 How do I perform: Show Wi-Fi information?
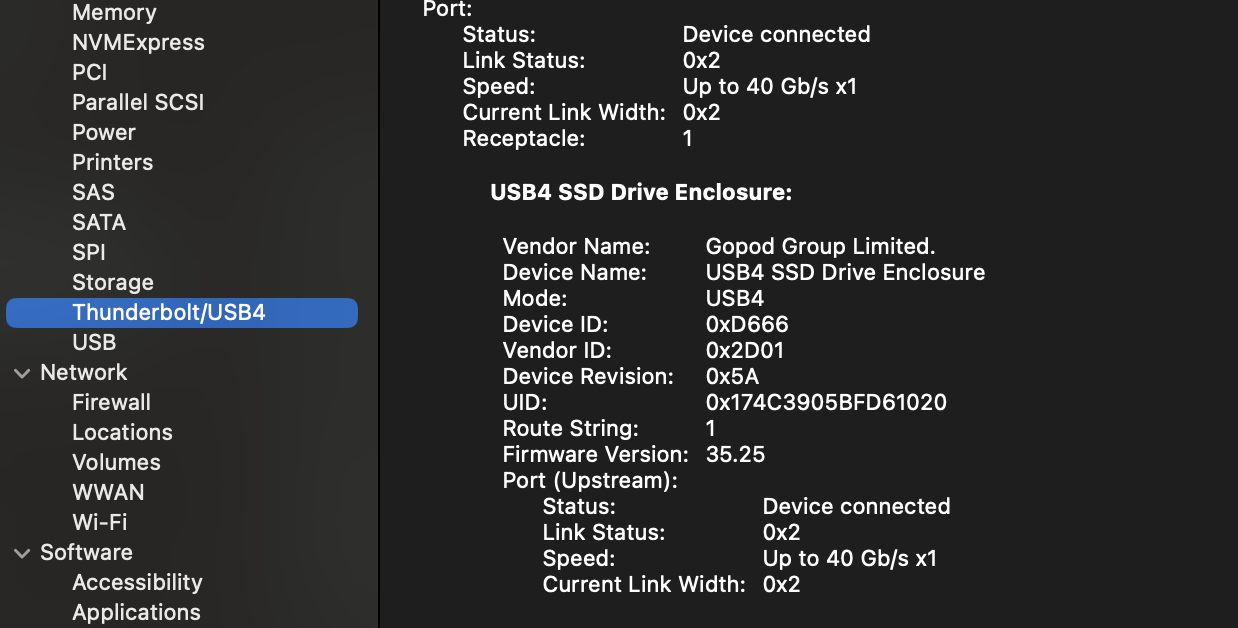coord(100,523)
